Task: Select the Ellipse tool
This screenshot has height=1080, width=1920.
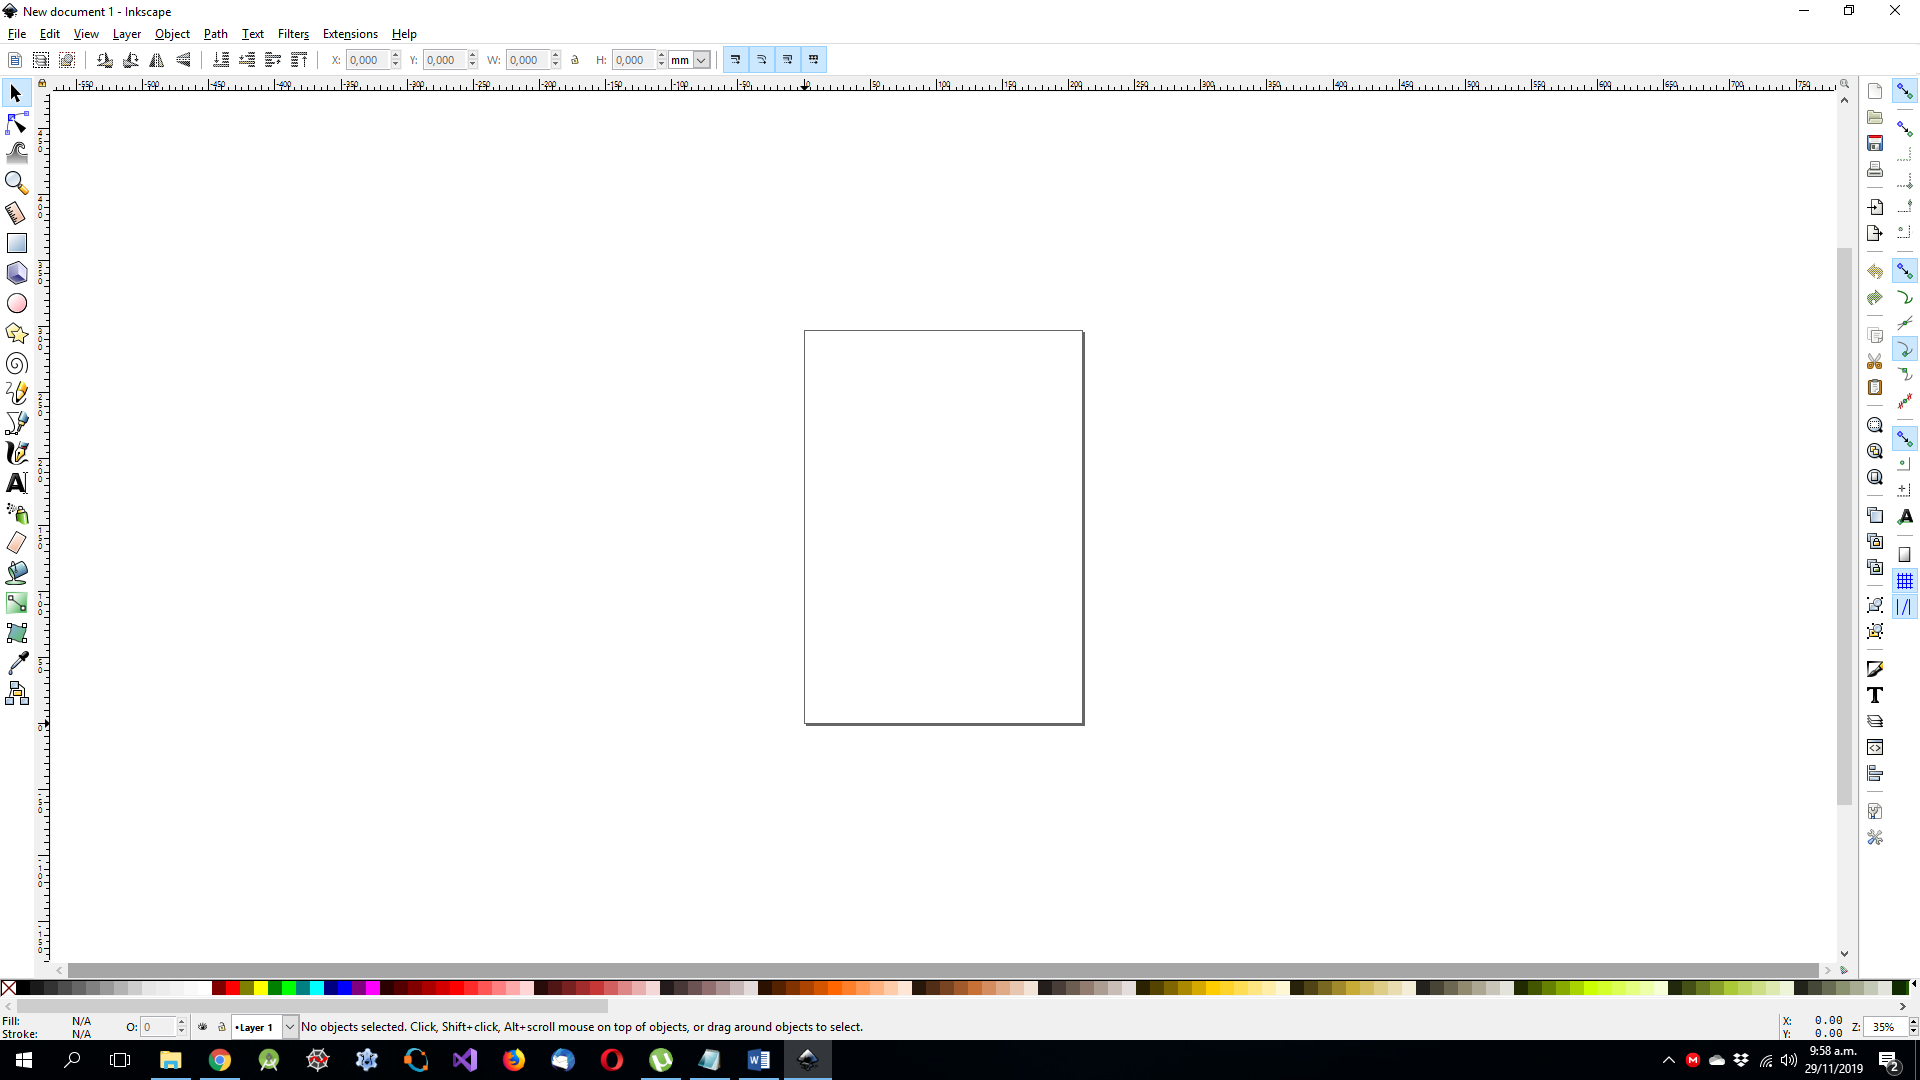Action: 17,303
